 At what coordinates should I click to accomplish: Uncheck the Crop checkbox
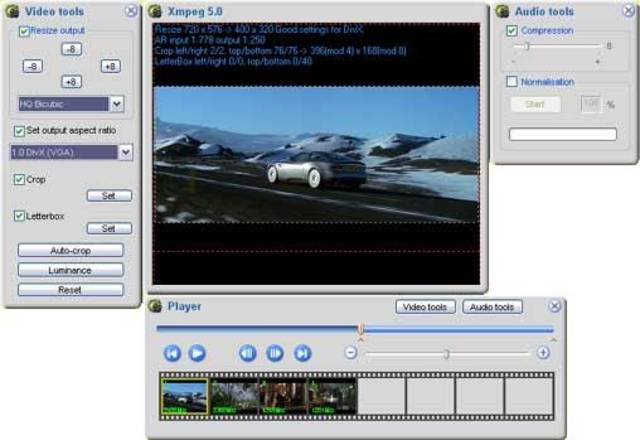click(19, 180)
